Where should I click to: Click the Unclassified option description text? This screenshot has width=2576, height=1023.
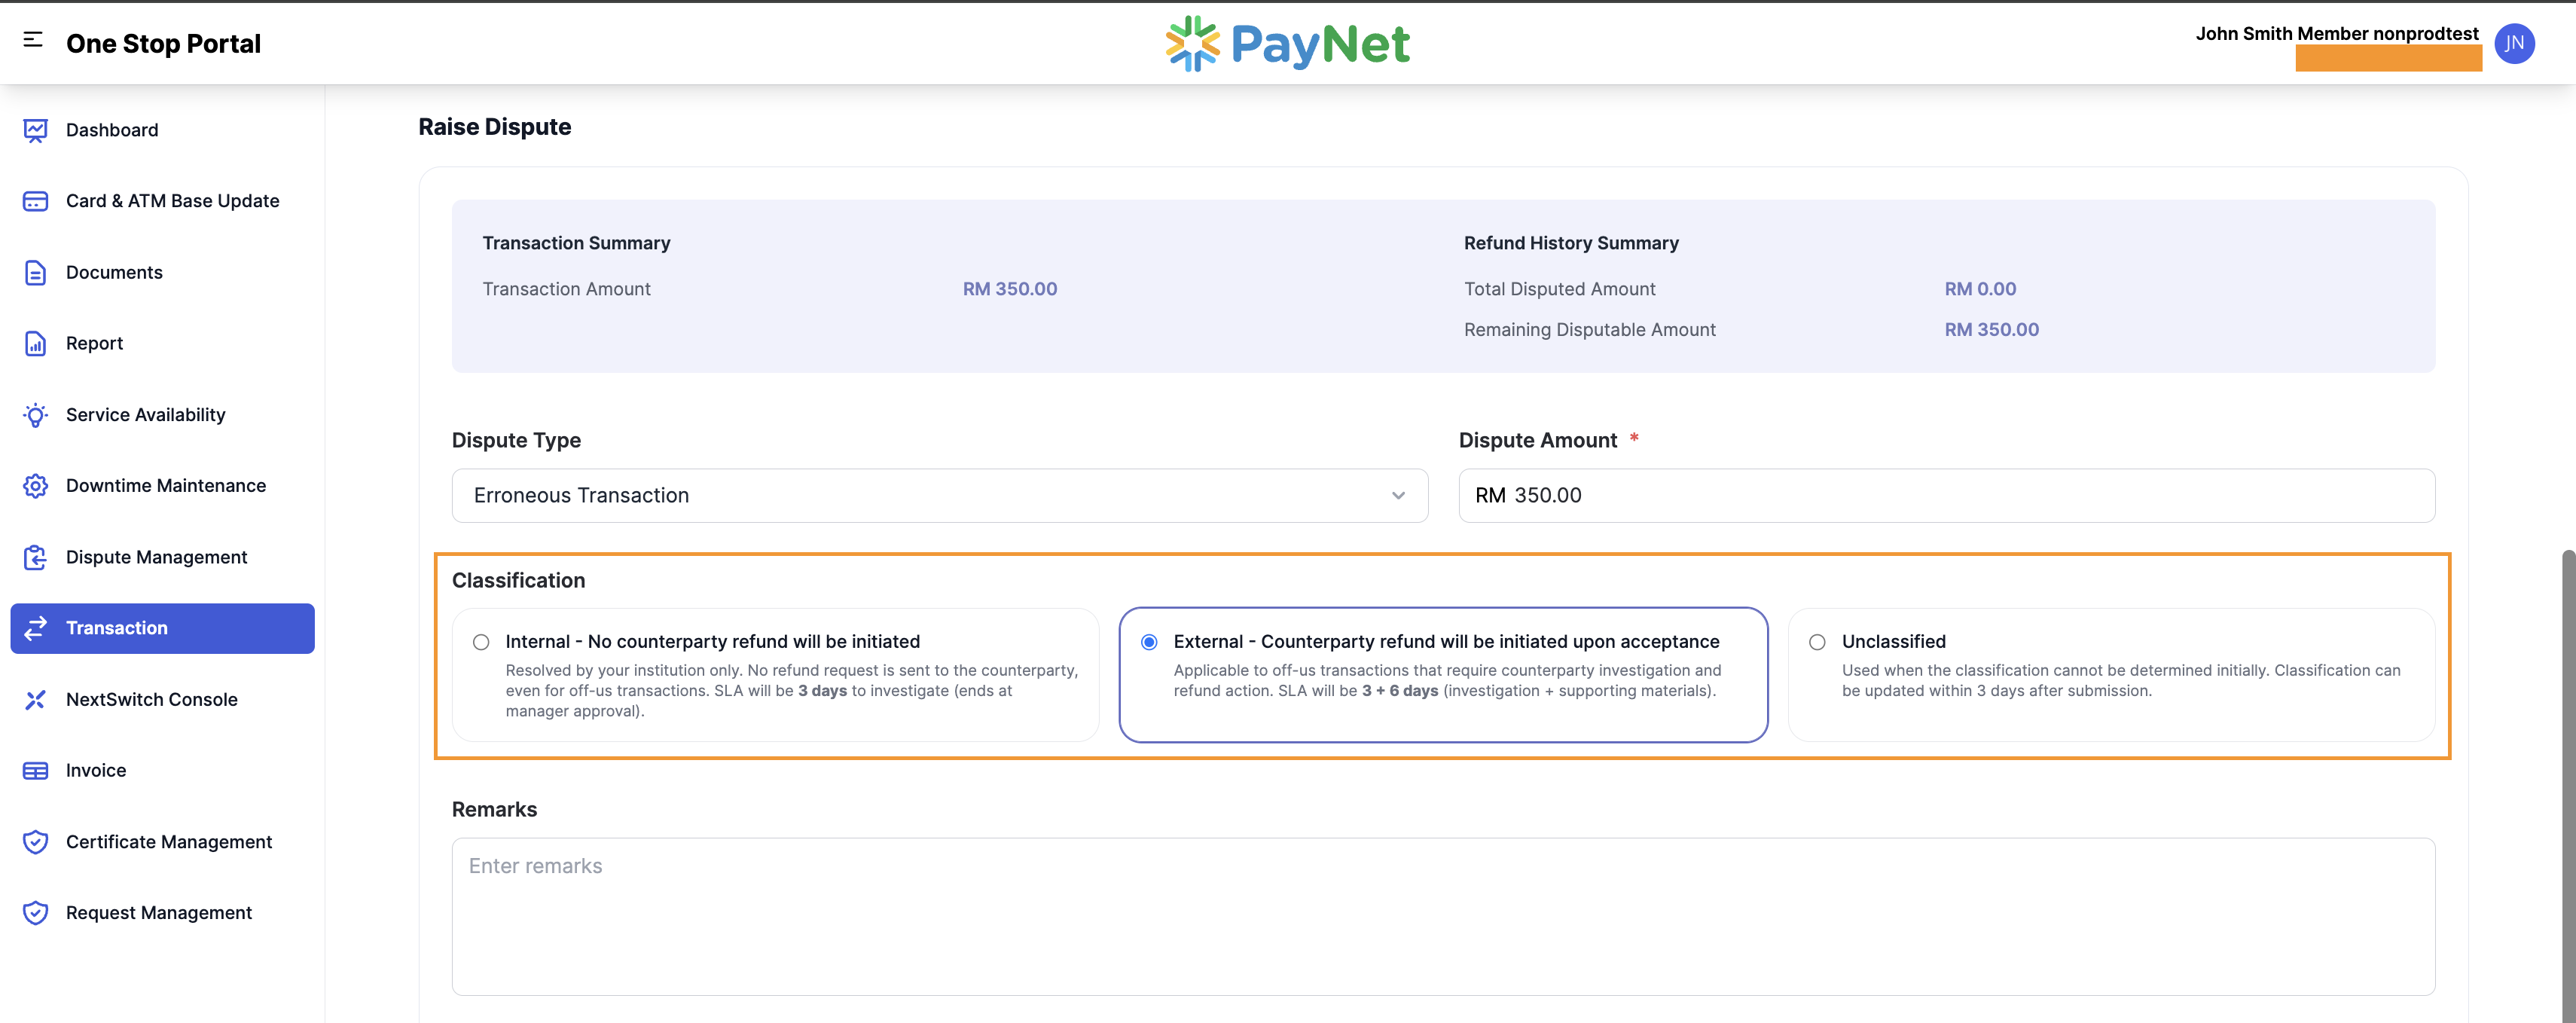[2121, 681]
